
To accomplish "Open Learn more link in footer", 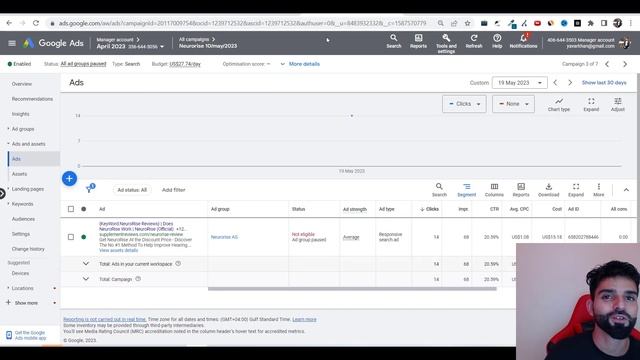I will click(304, 319).
